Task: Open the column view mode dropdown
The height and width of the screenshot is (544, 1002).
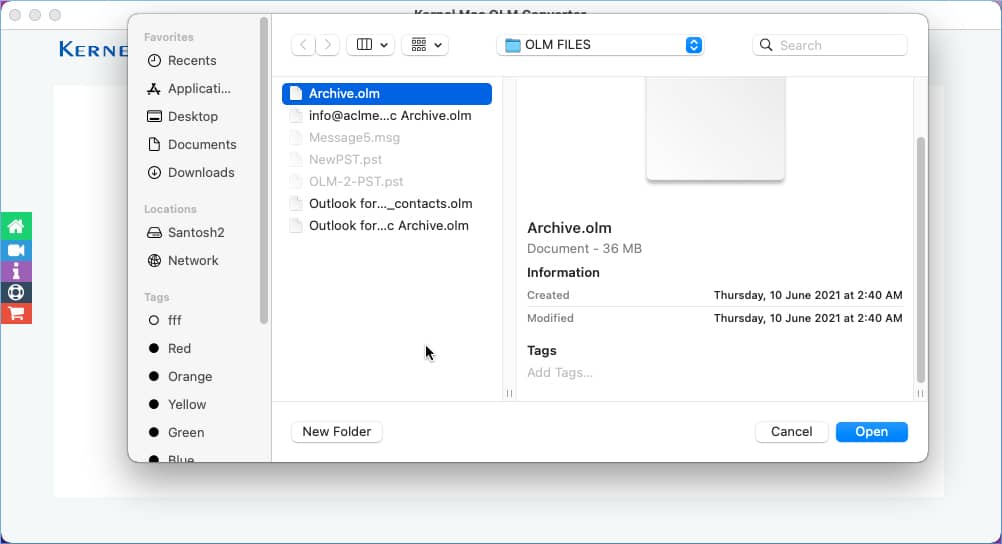Action: point(371,45)
